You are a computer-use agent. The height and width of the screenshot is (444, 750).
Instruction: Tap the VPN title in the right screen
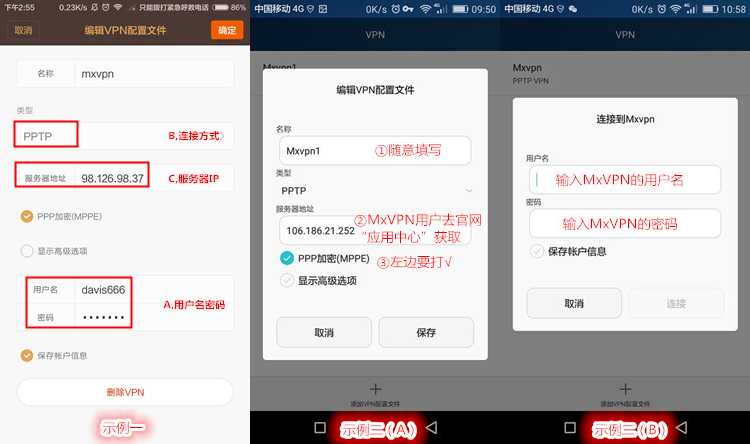[625, 34]
